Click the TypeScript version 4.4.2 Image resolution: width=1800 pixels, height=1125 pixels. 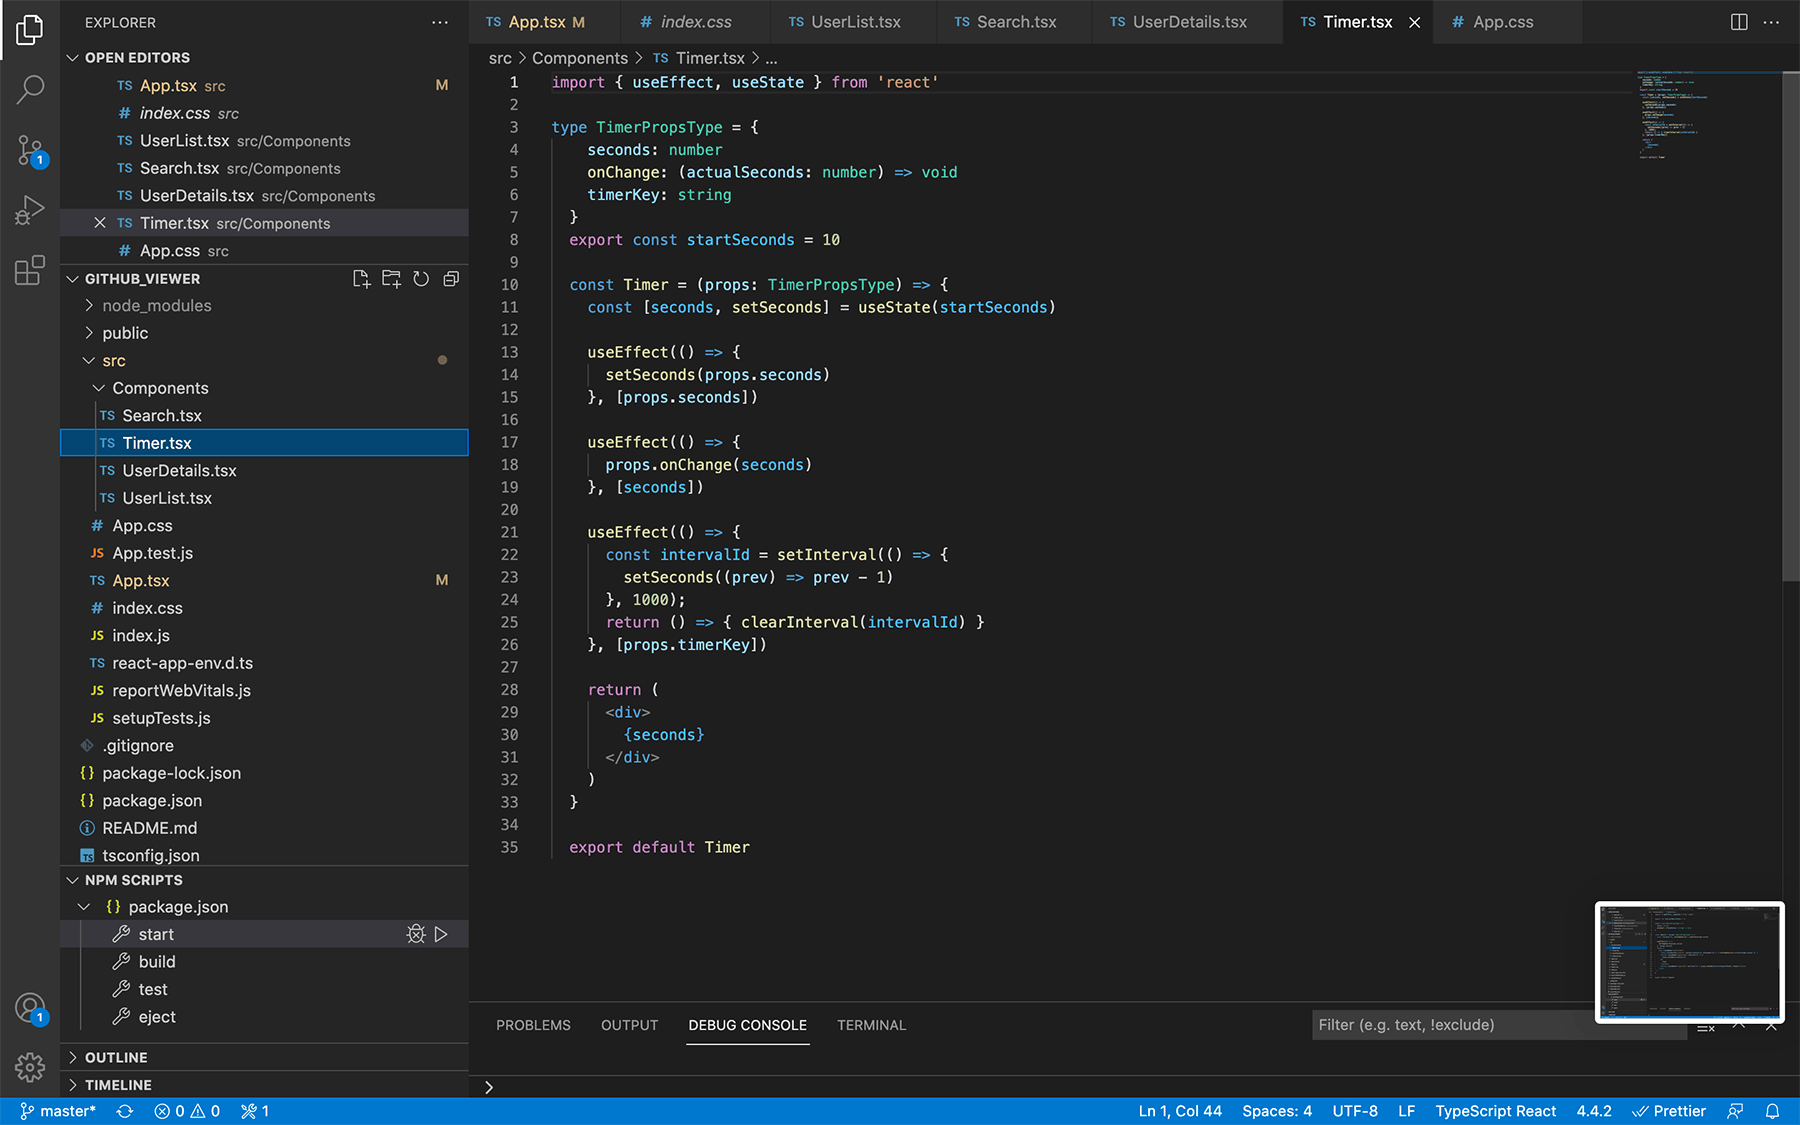[x=1594, y=1111]
